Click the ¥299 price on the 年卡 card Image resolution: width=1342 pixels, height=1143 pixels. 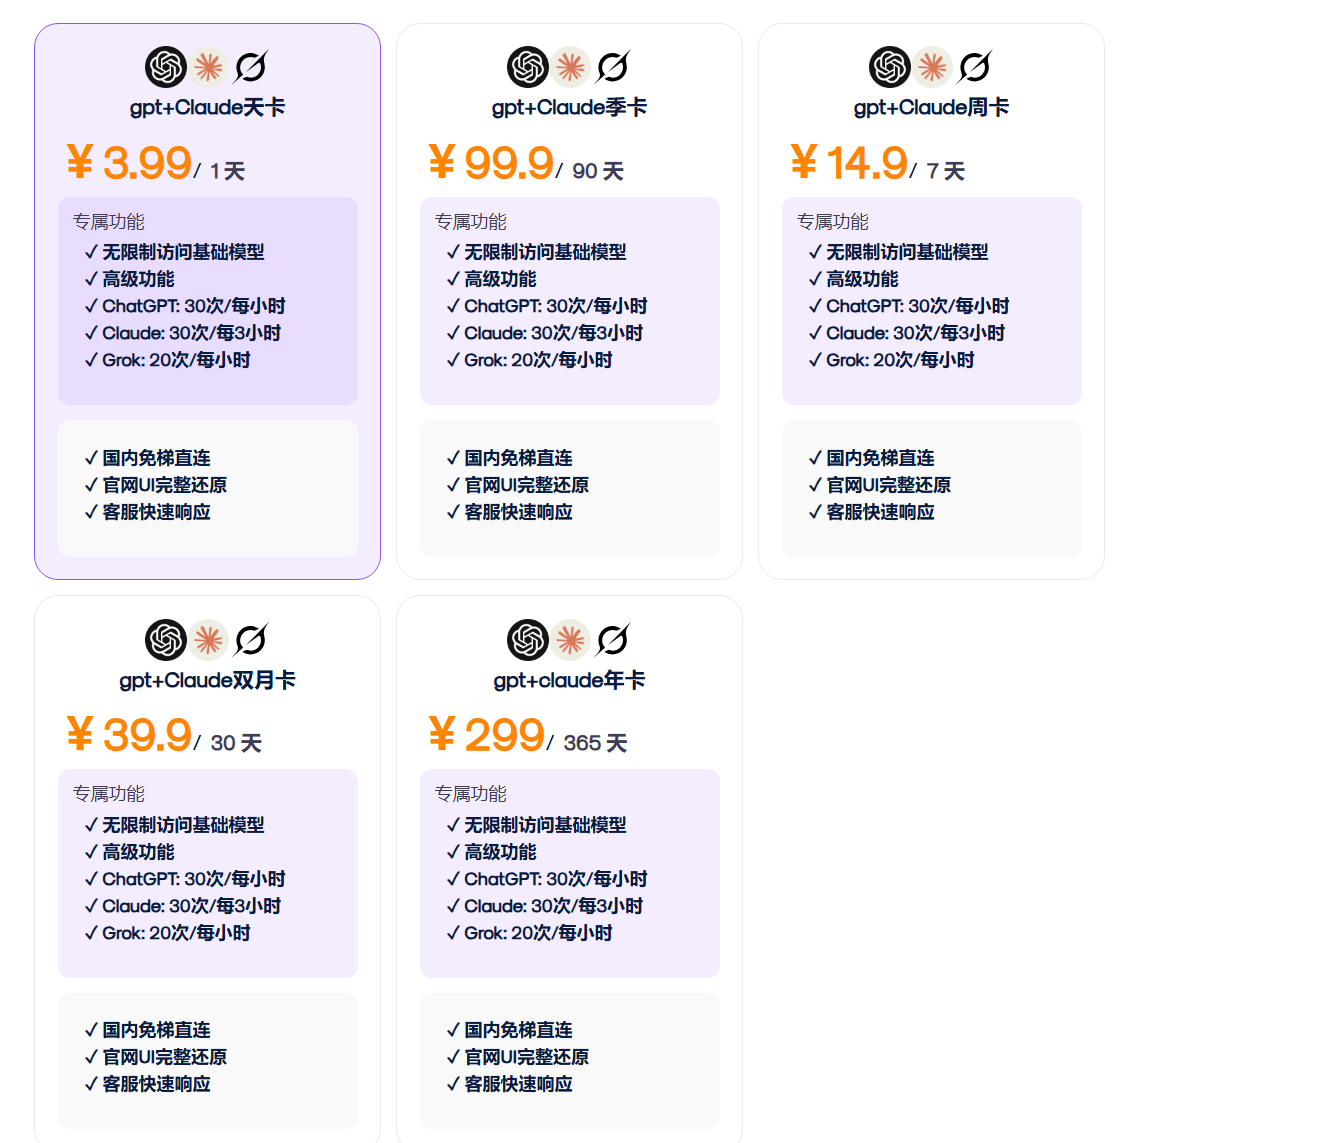click(487, 735)
